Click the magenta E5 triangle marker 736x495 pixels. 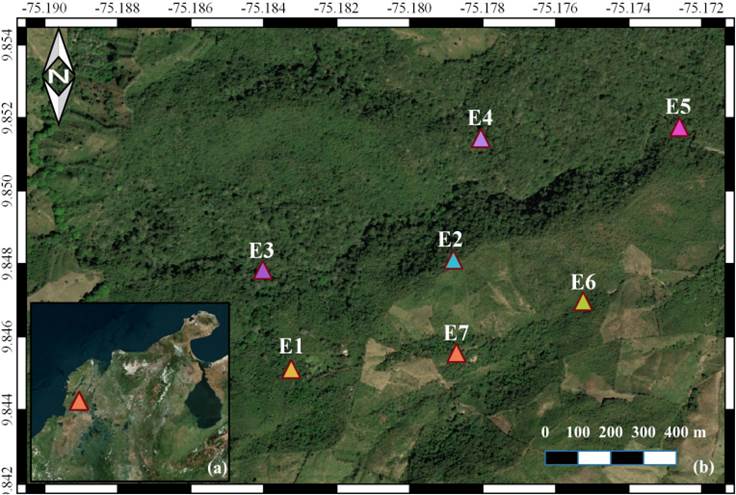[680, 129]
